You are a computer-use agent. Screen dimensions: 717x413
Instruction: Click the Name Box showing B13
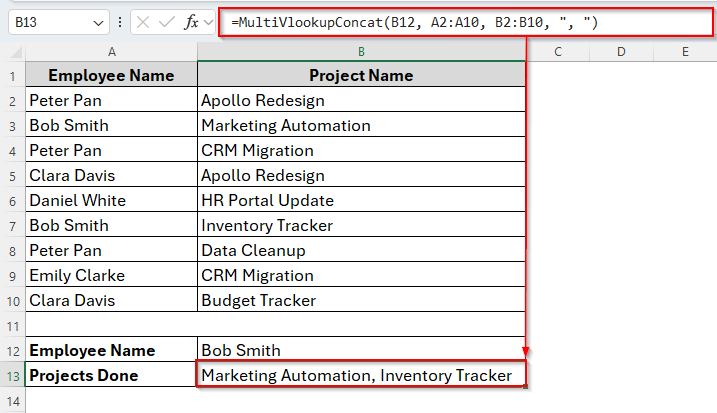tap(48, 22)
